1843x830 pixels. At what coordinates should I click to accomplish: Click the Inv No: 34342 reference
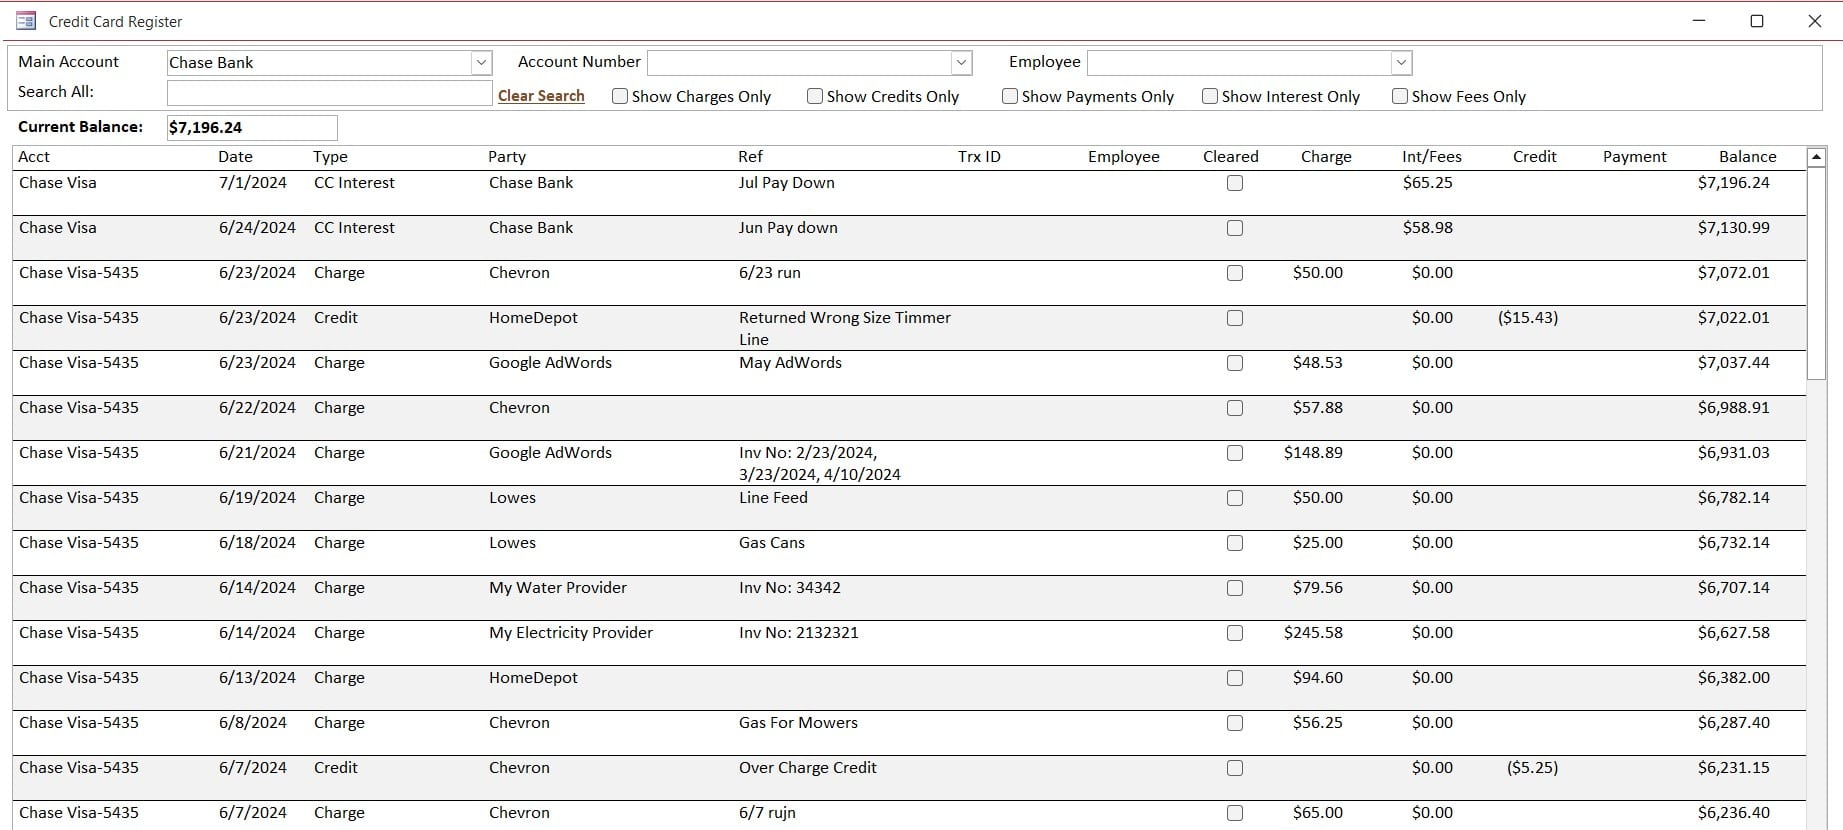tap(790, 588)
